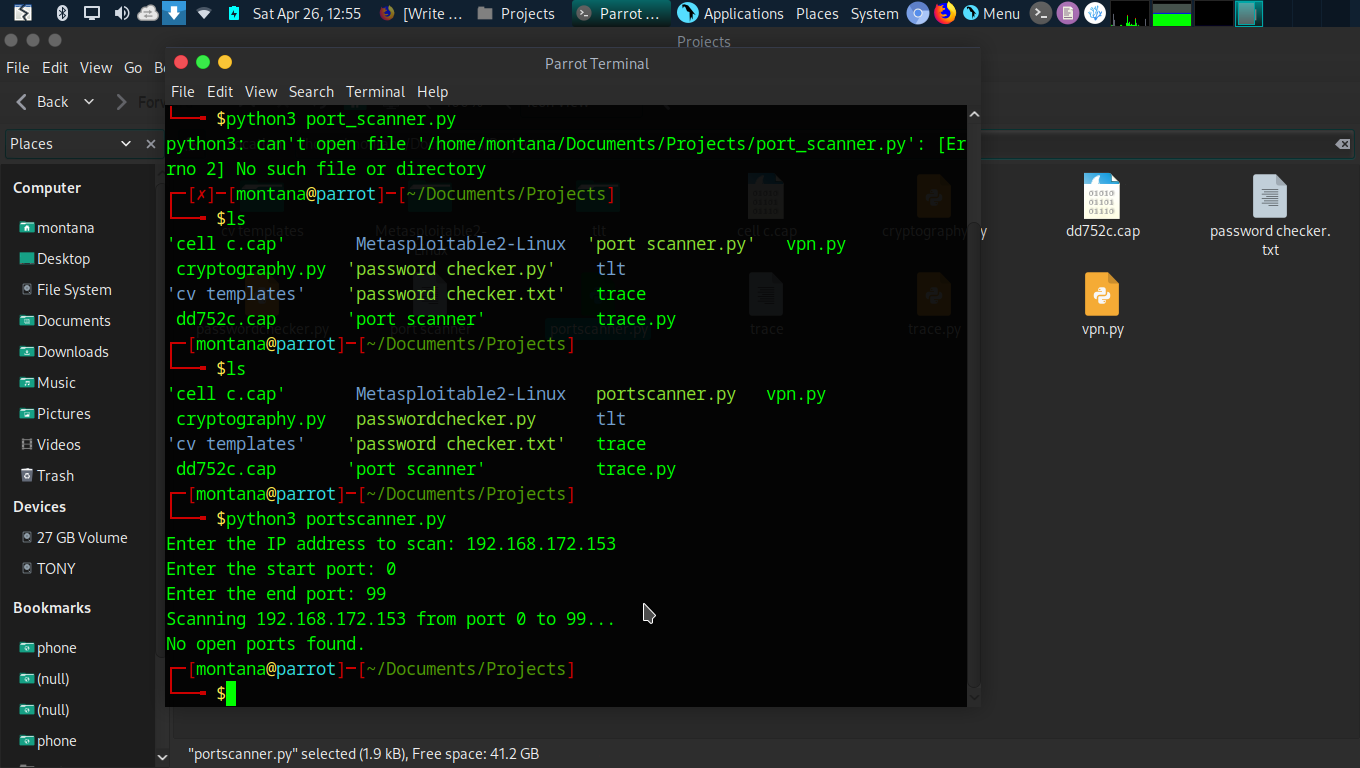Launch Chromium from the top panel
This screenshot has height=768, width=1360.
[x=917, y=13]
